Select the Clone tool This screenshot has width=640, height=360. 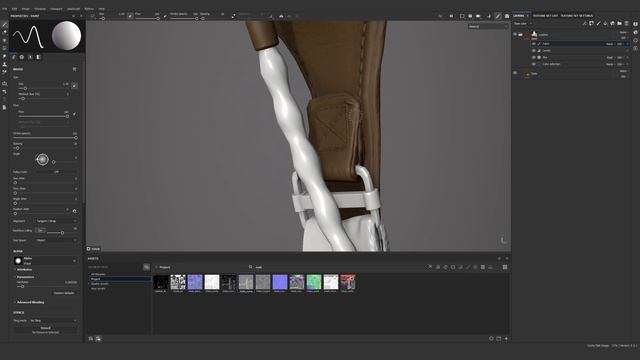click(4, 64)
